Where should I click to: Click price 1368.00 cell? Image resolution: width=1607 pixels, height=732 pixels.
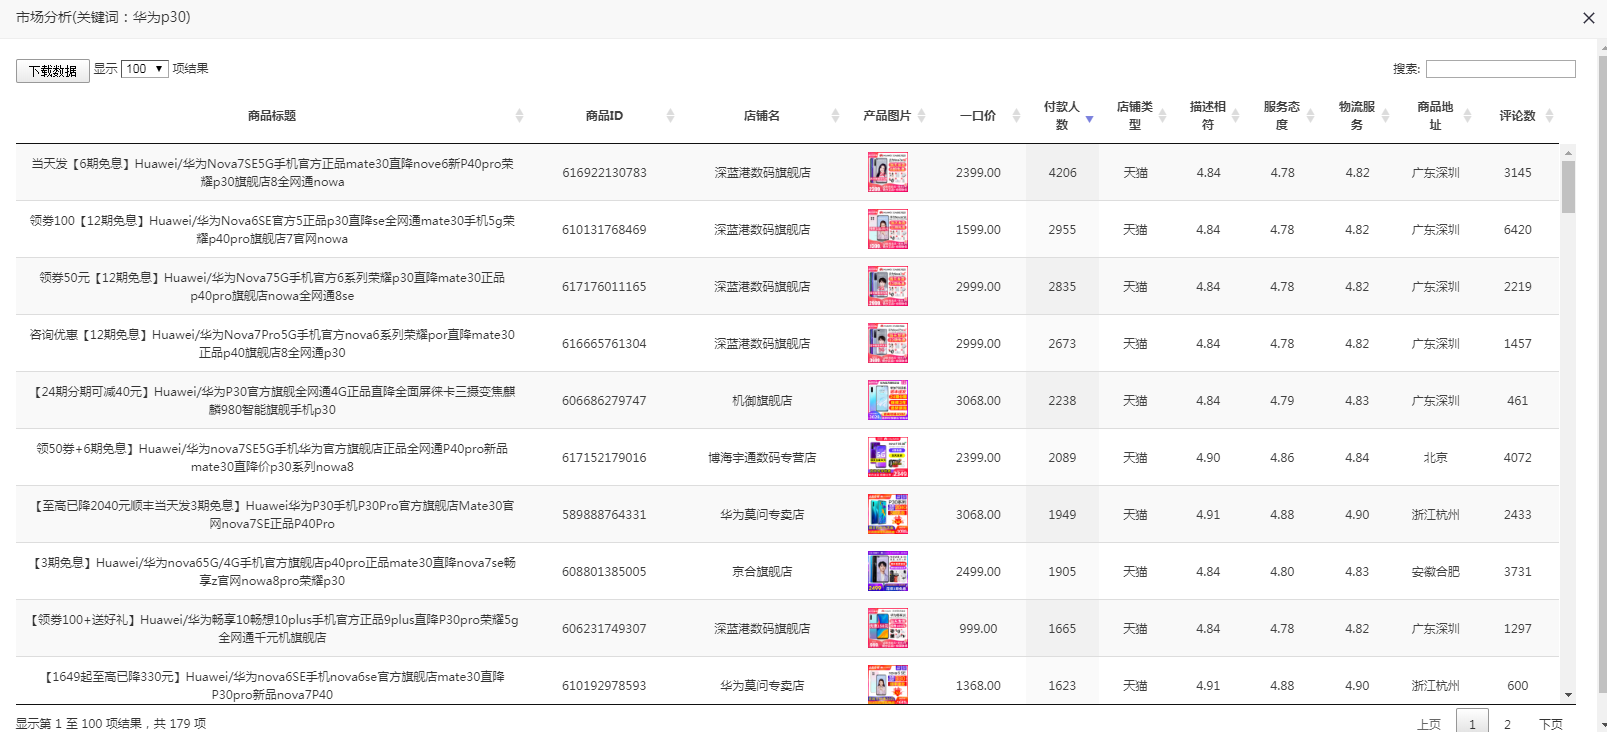(978, 686)
